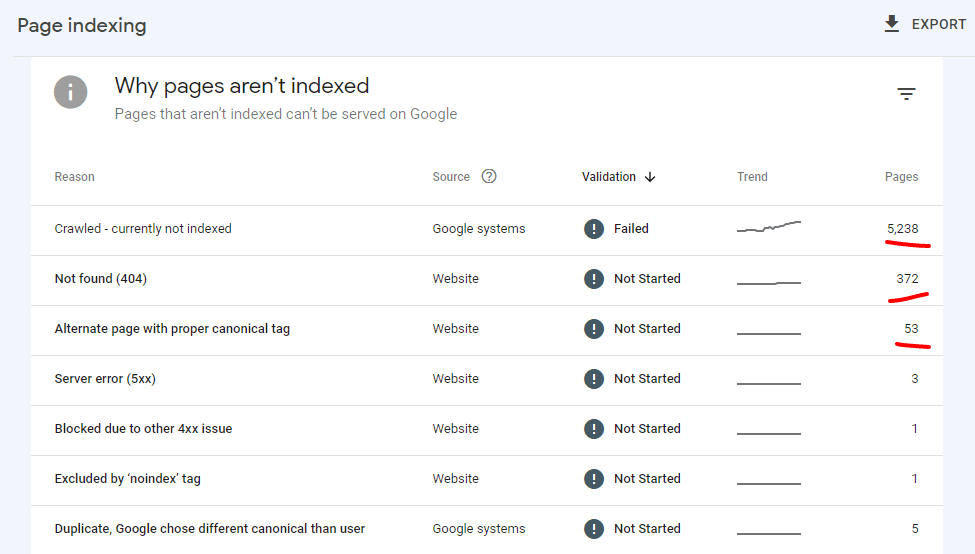Viewport: 975px width, 554px height.
Task: Open Duplicate, Google chose different canonical row
Action: (210, 529)
